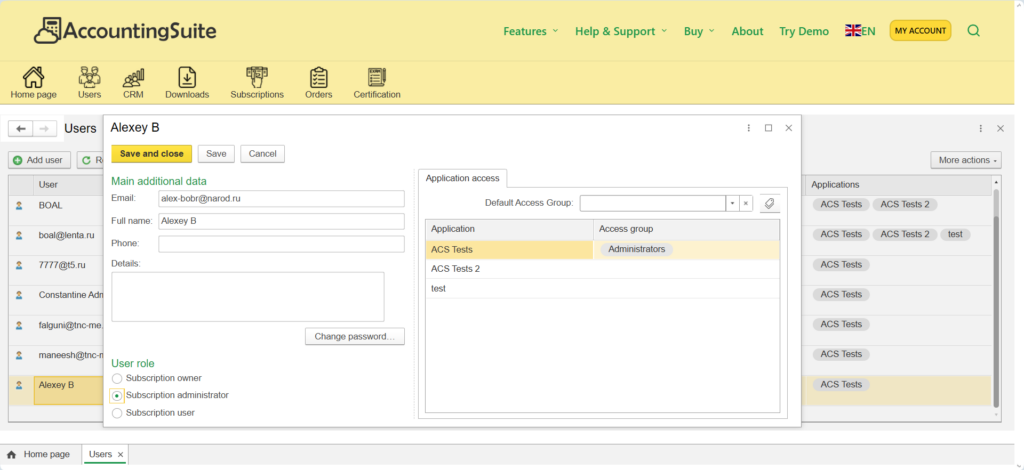Click the Save and close button
The height and width of the screenshot is (470, 1024).
coord(152,153)
